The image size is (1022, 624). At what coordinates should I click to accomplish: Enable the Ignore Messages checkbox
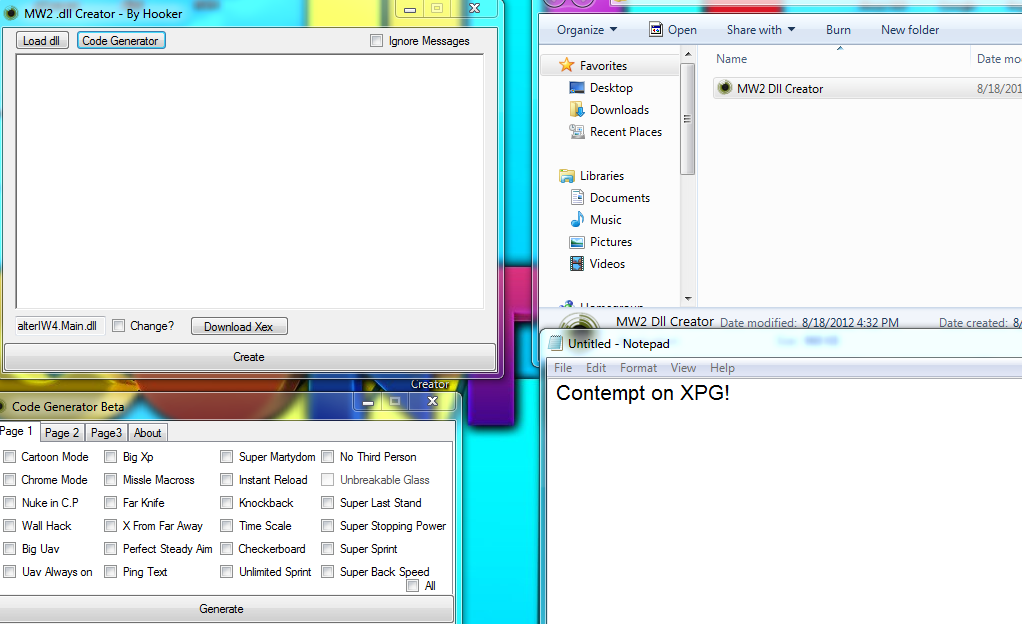pyautogui.click(x=376, y=40)
